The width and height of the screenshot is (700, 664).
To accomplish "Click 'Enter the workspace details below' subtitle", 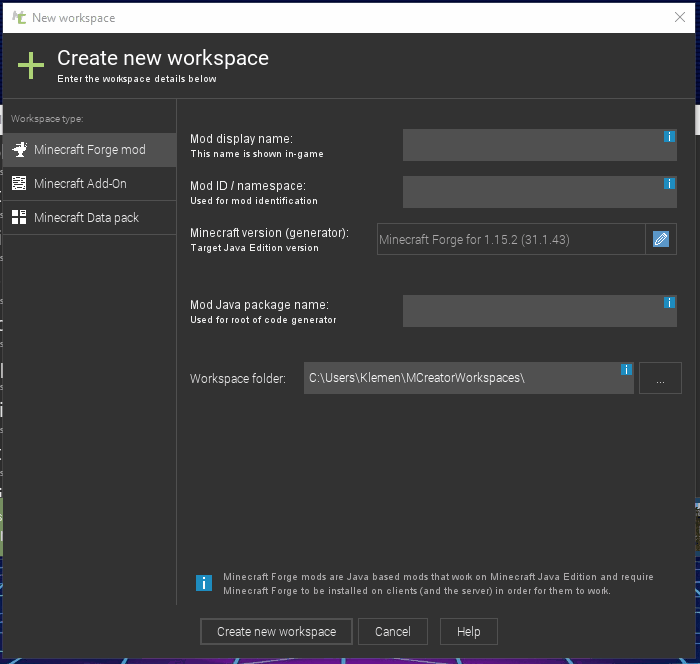I will point(137,79).
